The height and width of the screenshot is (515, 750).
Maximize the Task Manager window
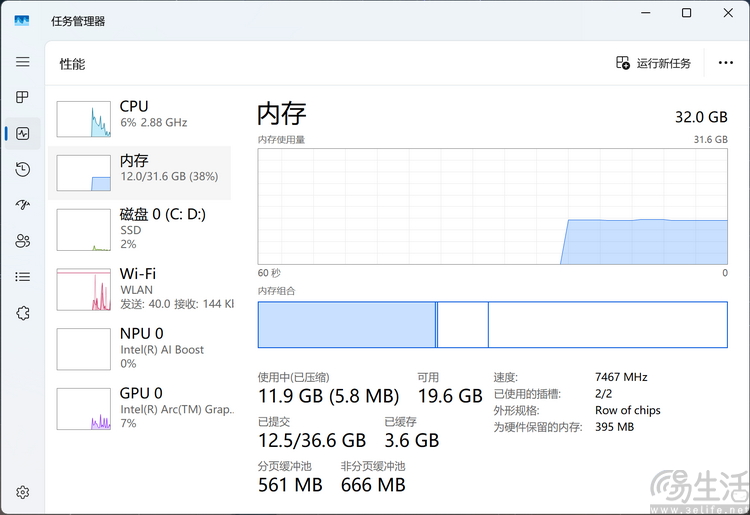[686, 13]
